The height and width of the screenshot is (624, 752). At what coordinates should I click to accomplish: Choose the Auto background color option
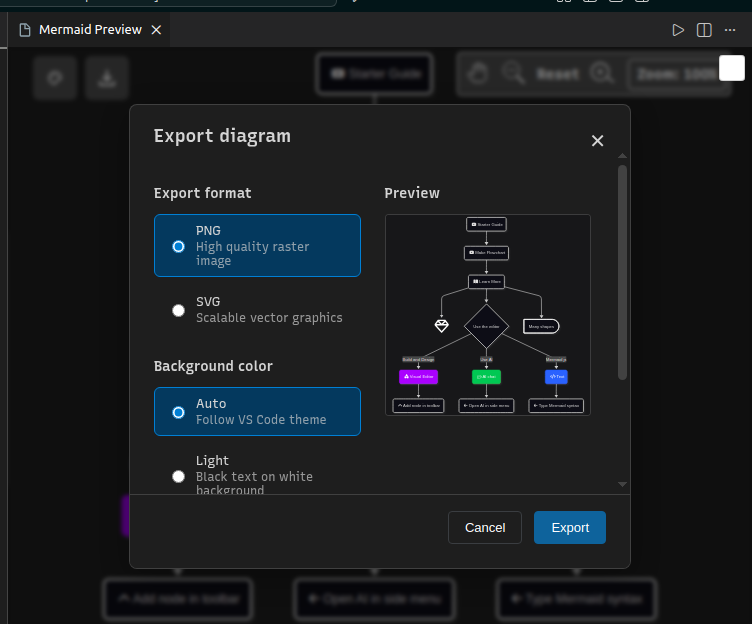(258, 412)
